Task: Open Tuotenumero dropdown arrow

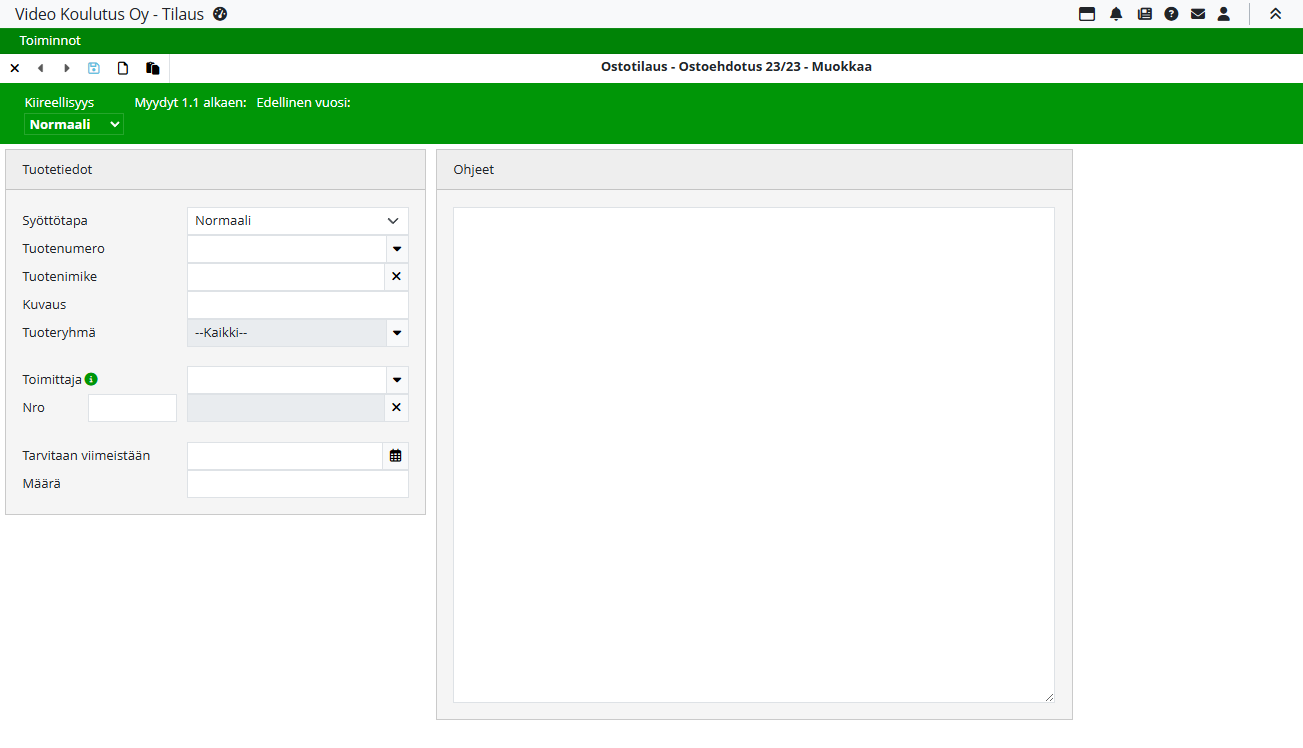Action: 396,249
